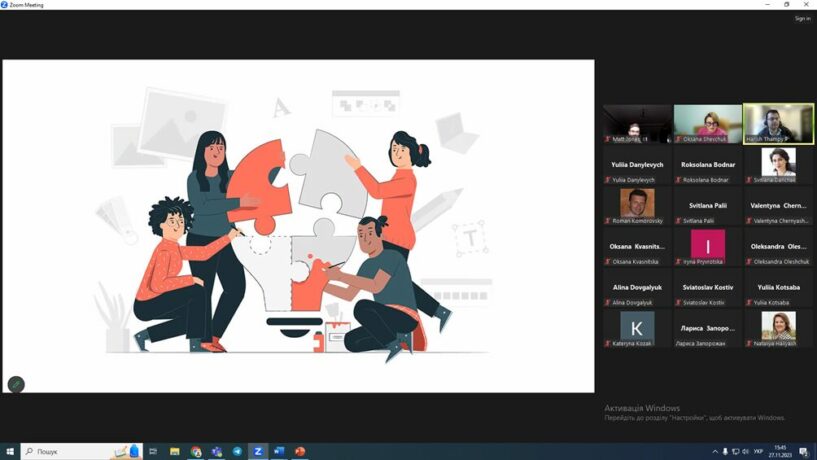This screenshot has height=460, width=817.
Task: Select Harish Thampy's video tile
Action: coord(778,124)
